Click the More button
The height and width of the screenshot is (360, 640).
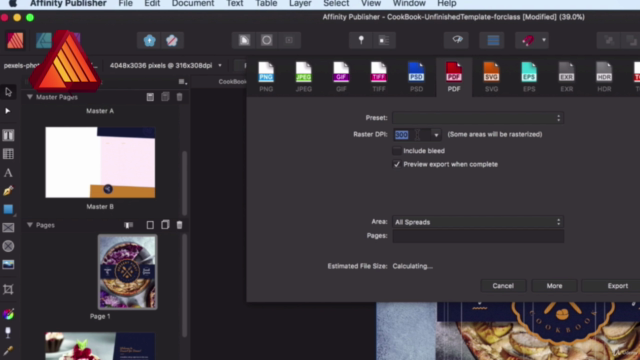click(554, 286)
